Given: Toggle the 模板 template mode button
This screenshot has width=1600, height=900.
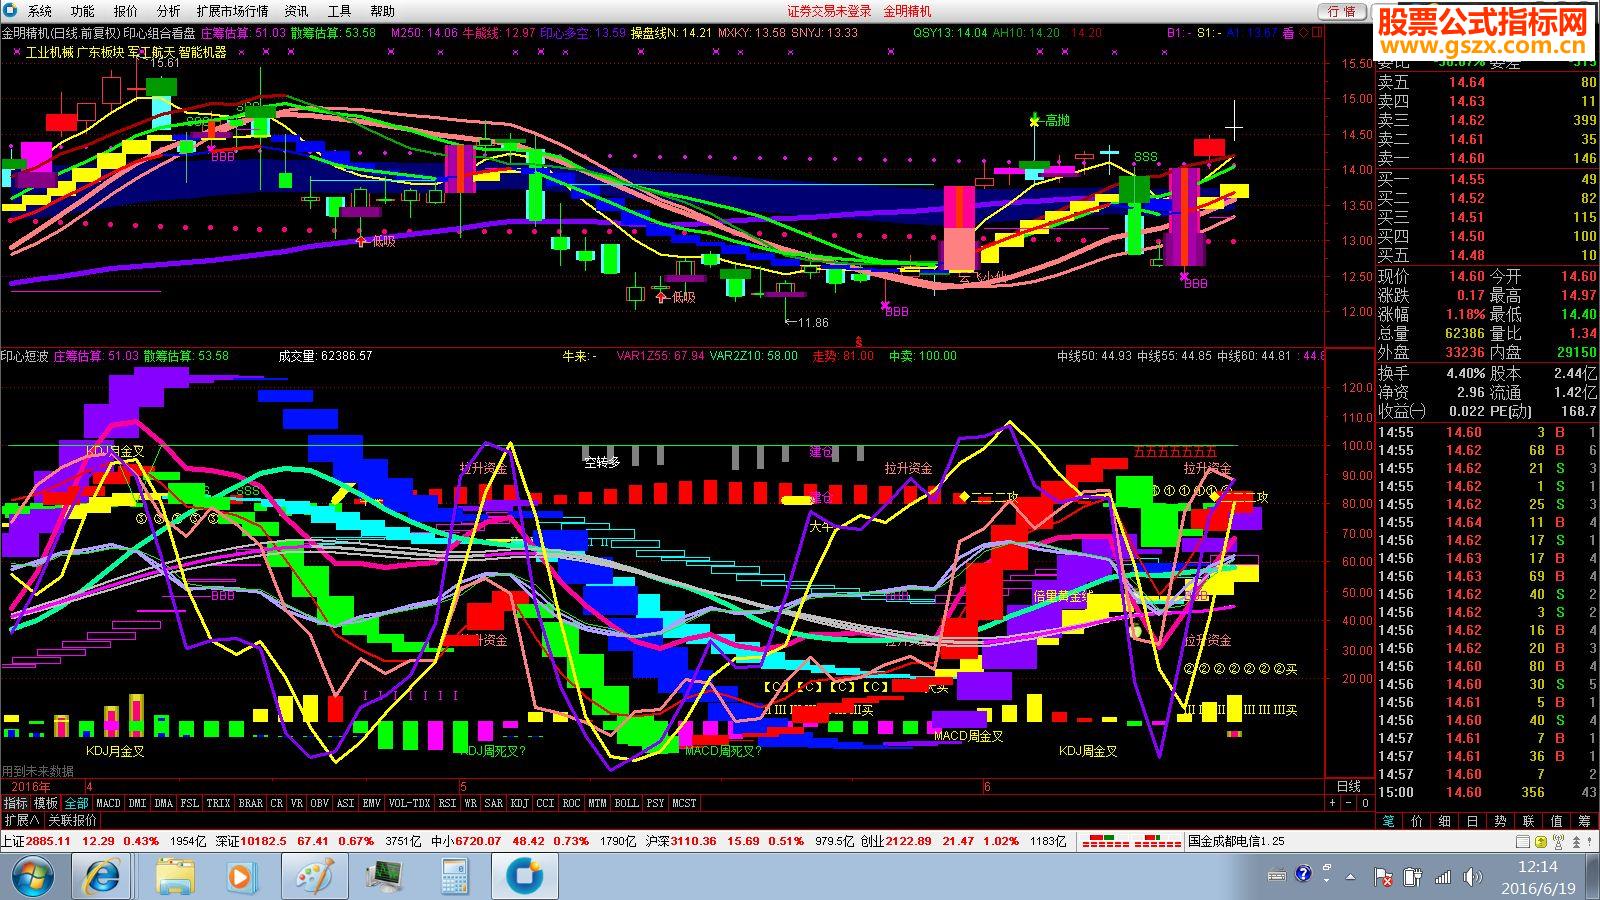Looking at the screenshot, I should pos(46,803).
